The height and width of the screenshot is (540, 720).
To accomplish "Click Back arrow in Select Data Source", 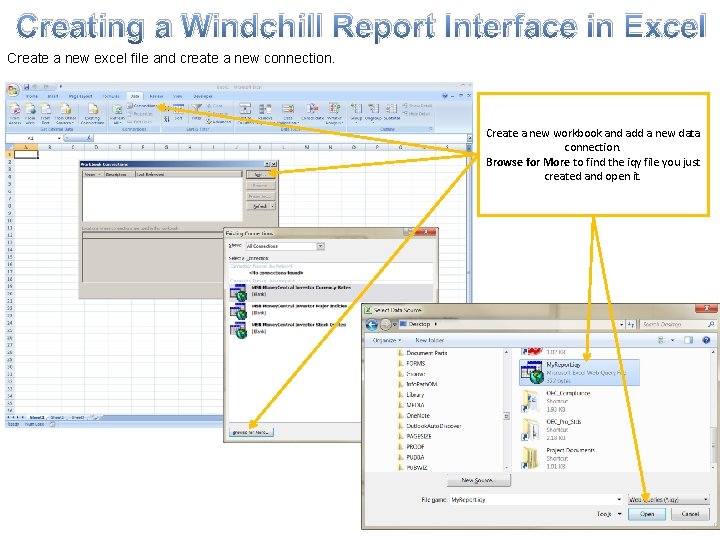I will click(371, 325).
